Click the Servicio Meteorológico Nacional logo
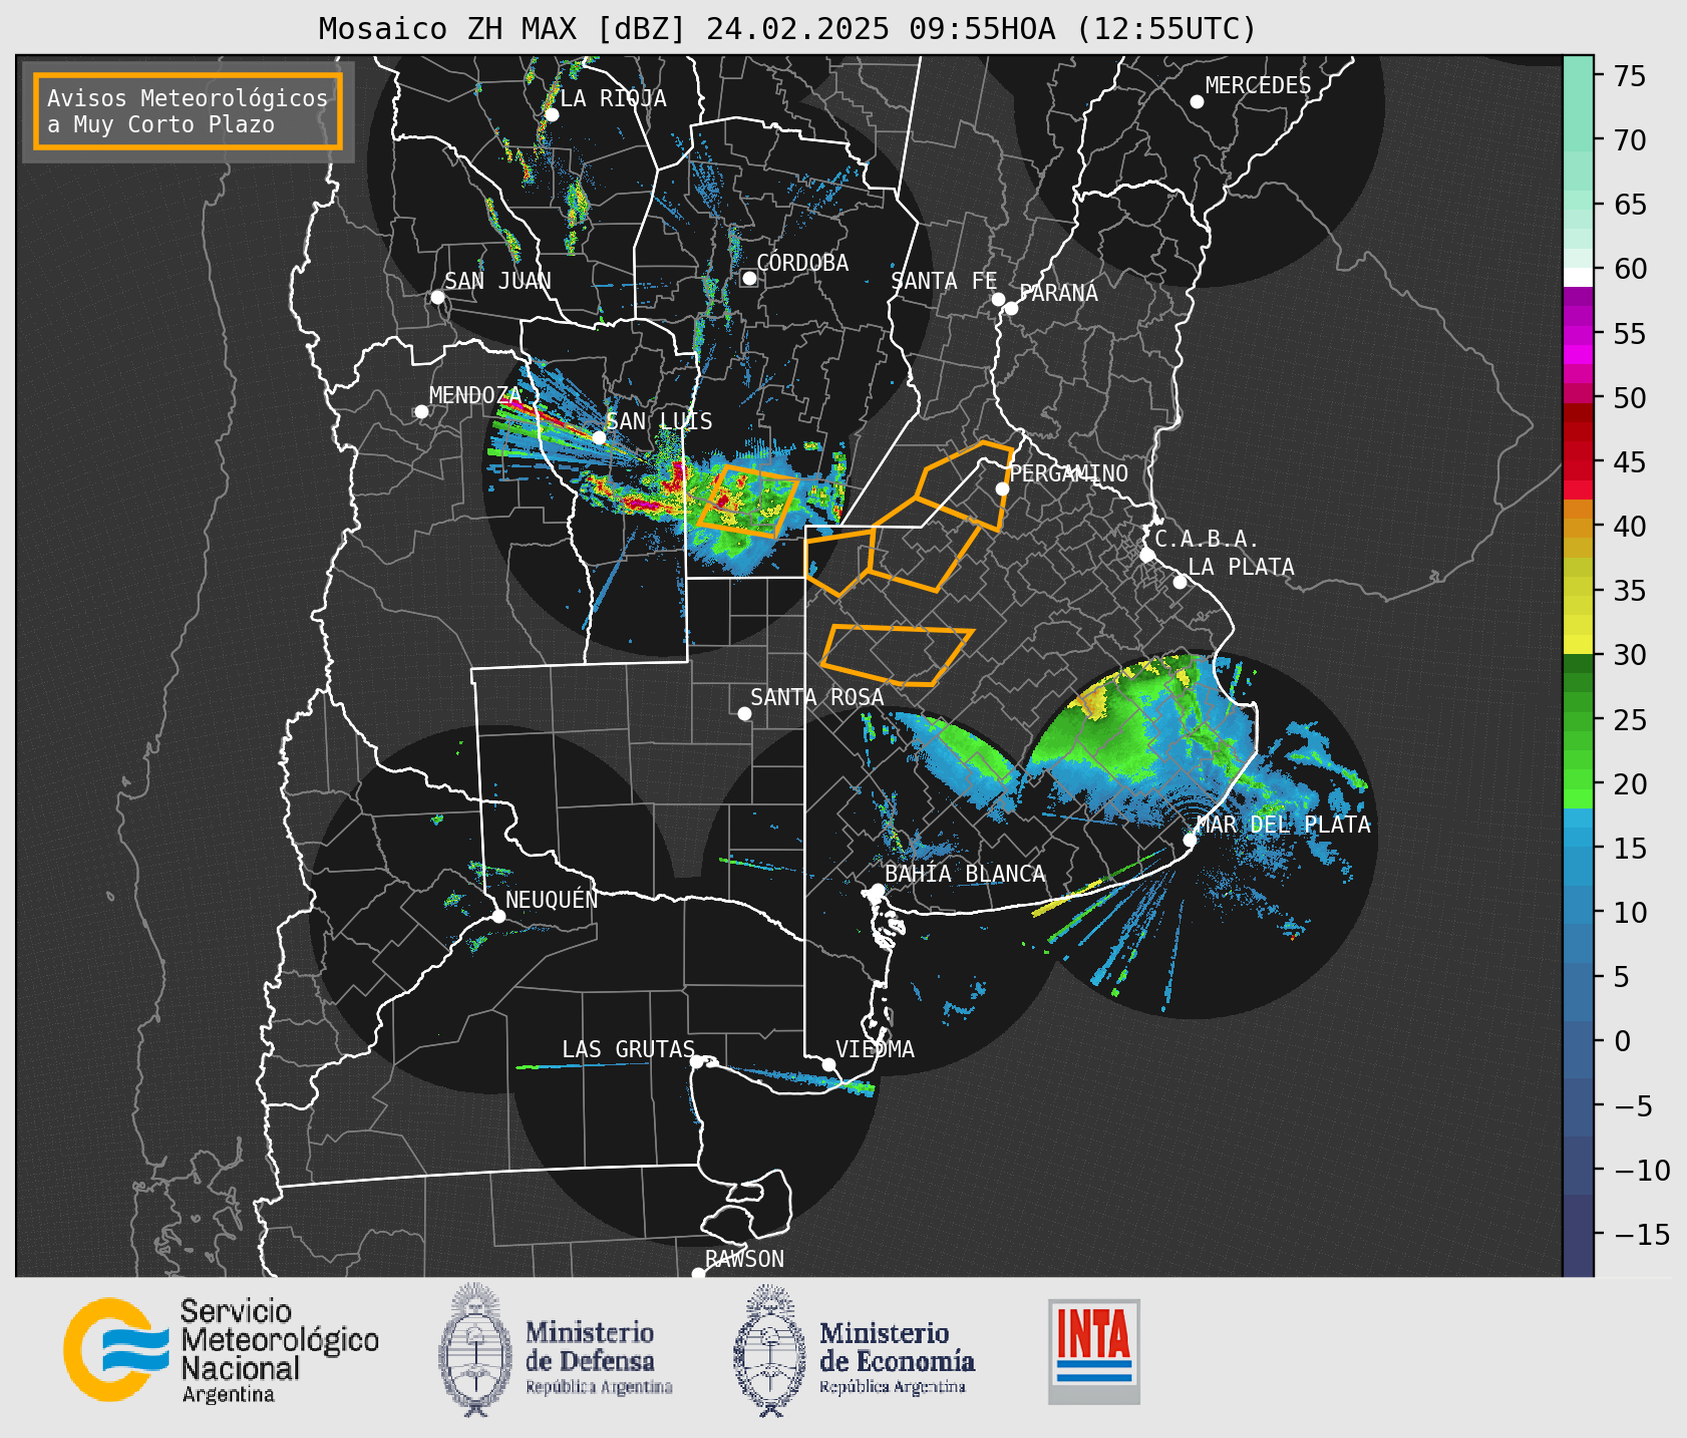Viewport: 1687px width, 1438px height. pyautogui.click(x=221, y=1350)
